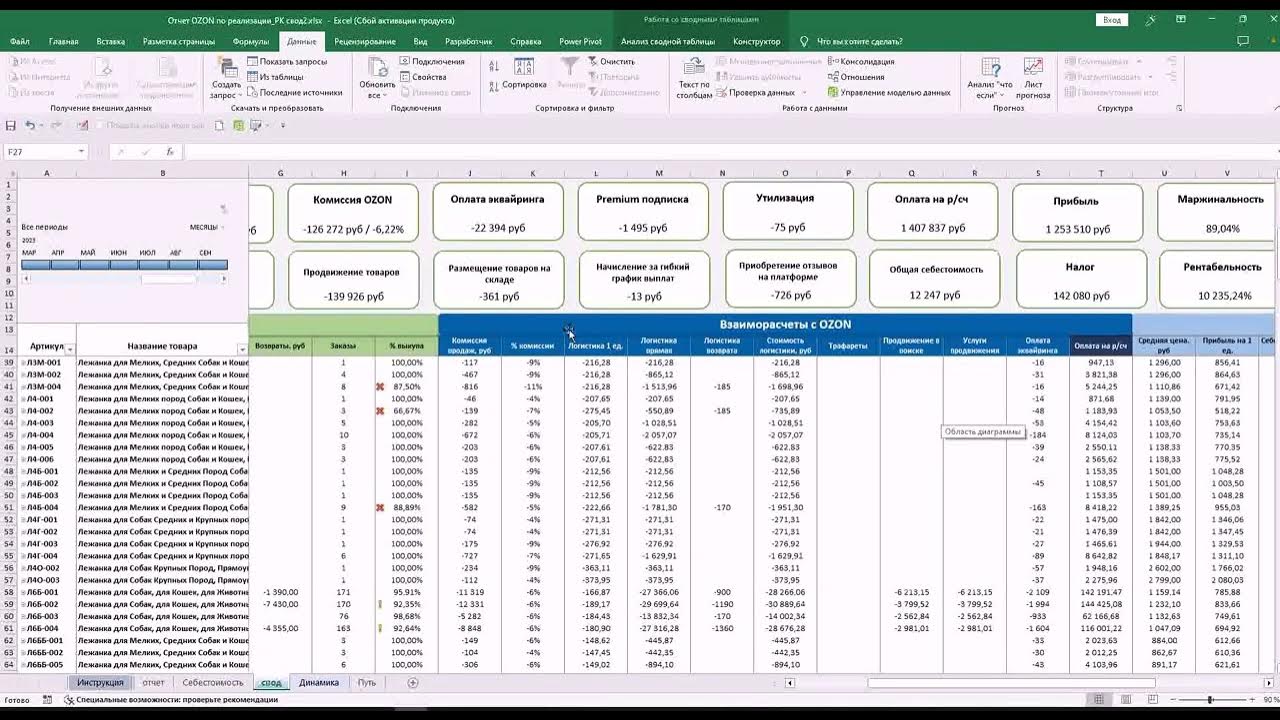Switch to the Формулы tab
The image size is (1280, 720).
[x=250, y=42]
